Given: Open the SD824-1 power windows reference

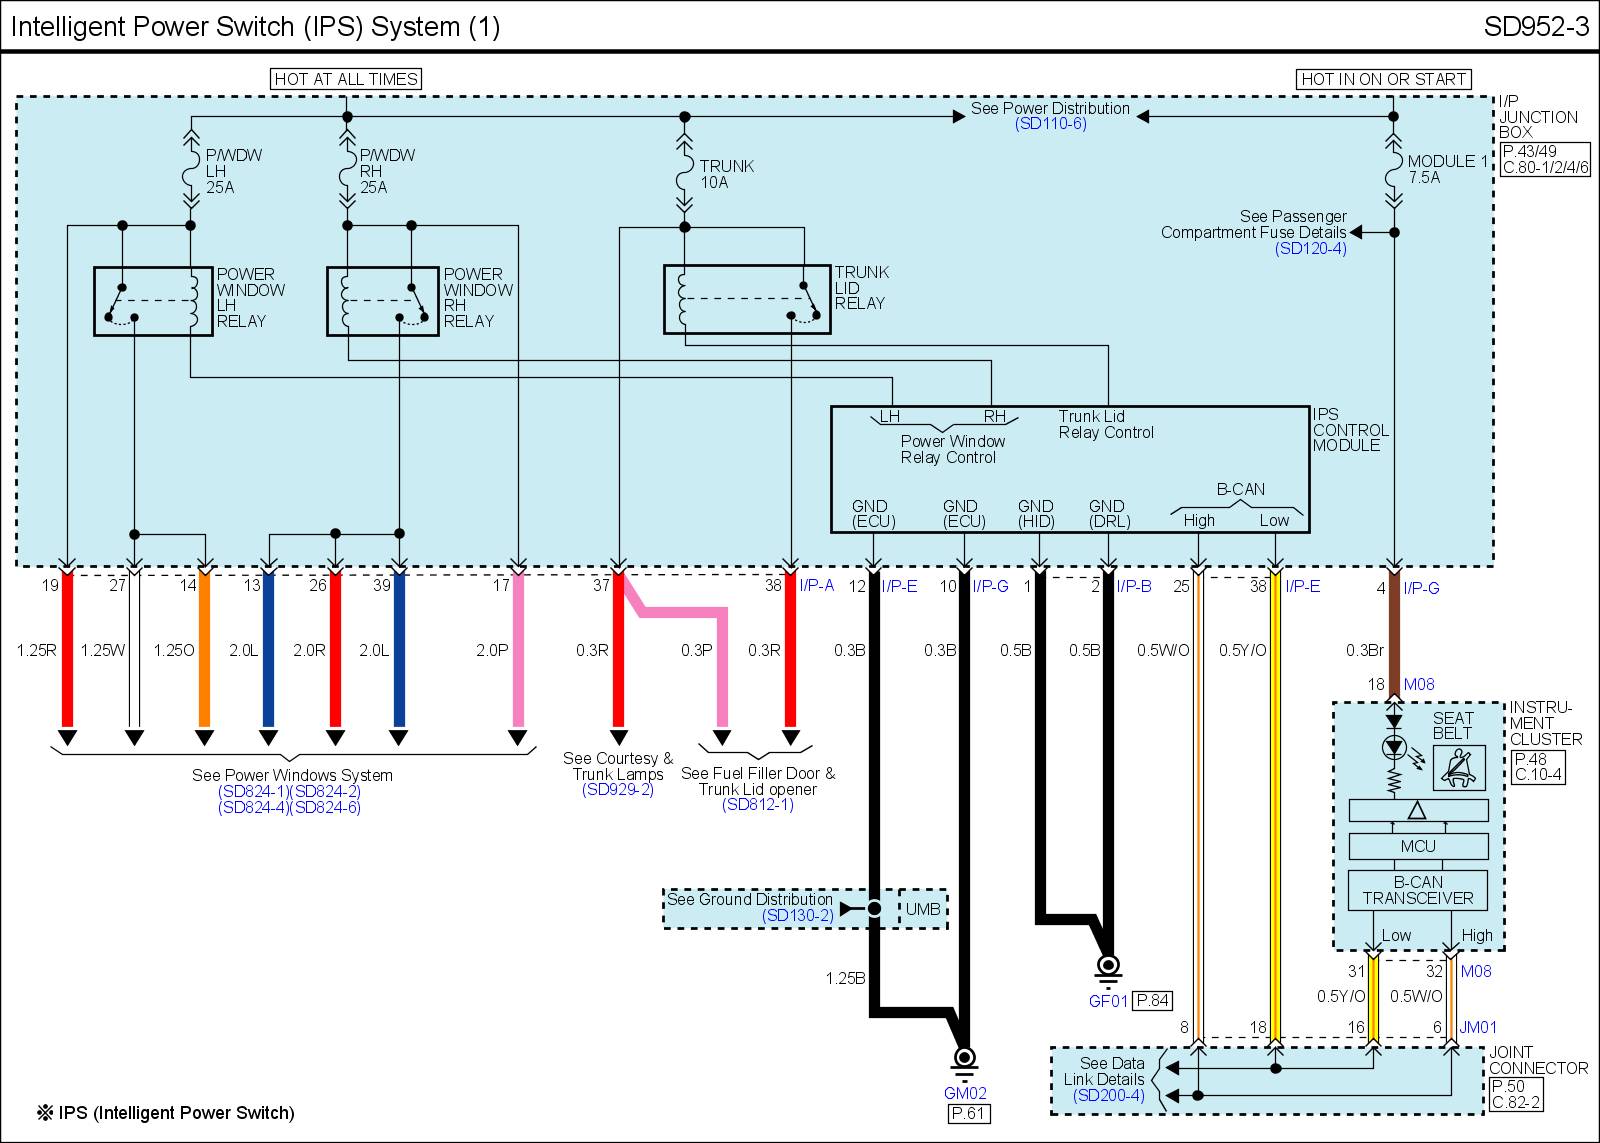Looking at the screenshot, I should (x=253, y=791).
